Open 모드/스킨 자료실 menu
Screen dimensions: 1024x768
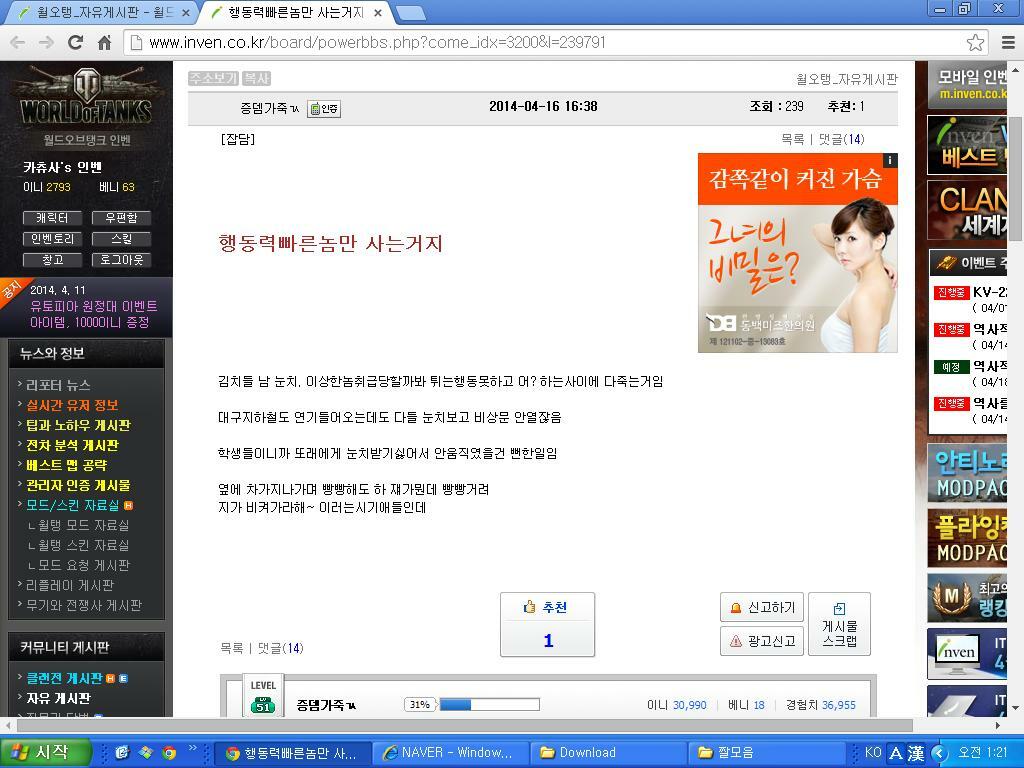click(72, 505)
